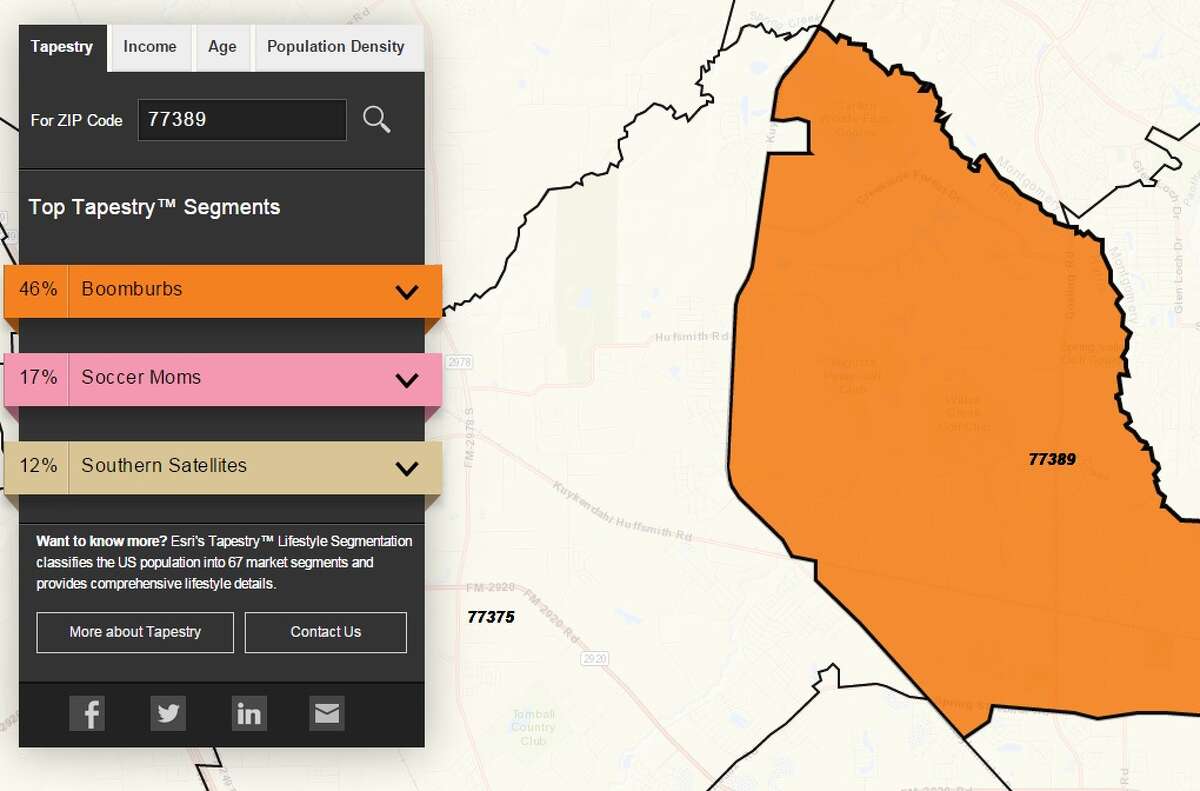Click the orange 46% swatch
1200x791 pixels.
[x=38, y=290]
